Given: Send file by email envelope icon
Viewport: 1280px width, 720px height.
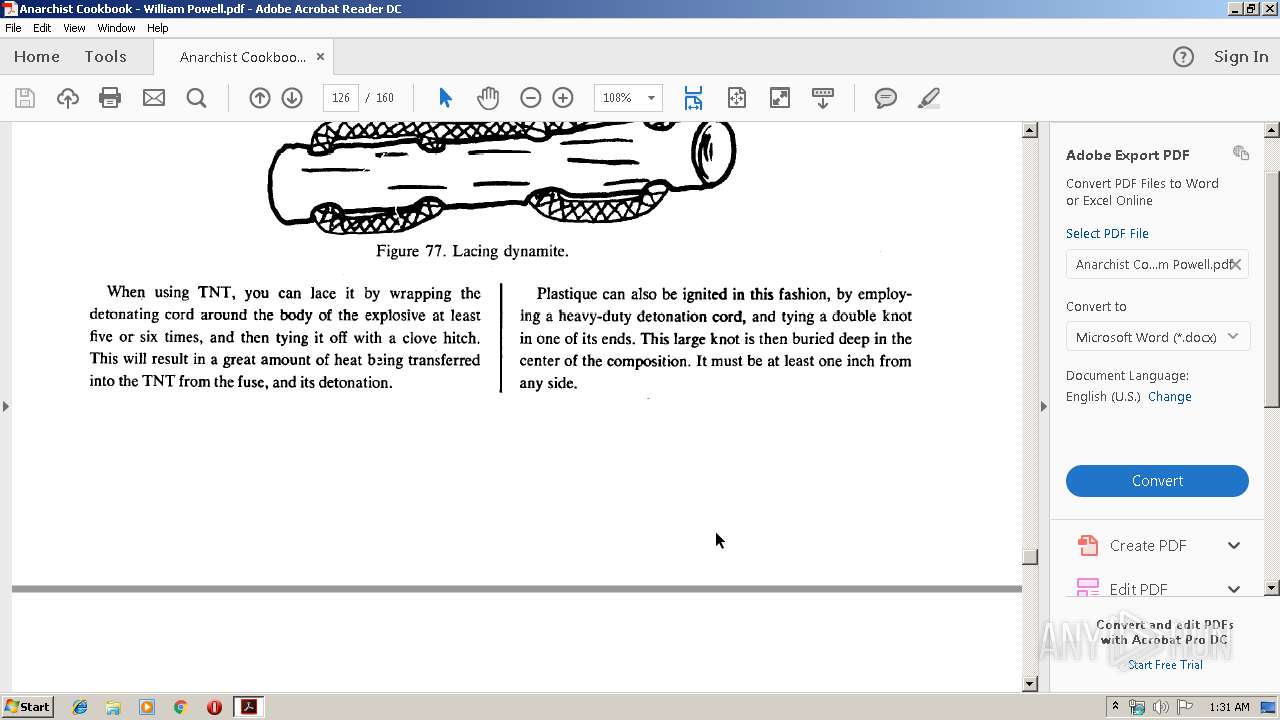Looking at the screenshot, I should 154,98.
